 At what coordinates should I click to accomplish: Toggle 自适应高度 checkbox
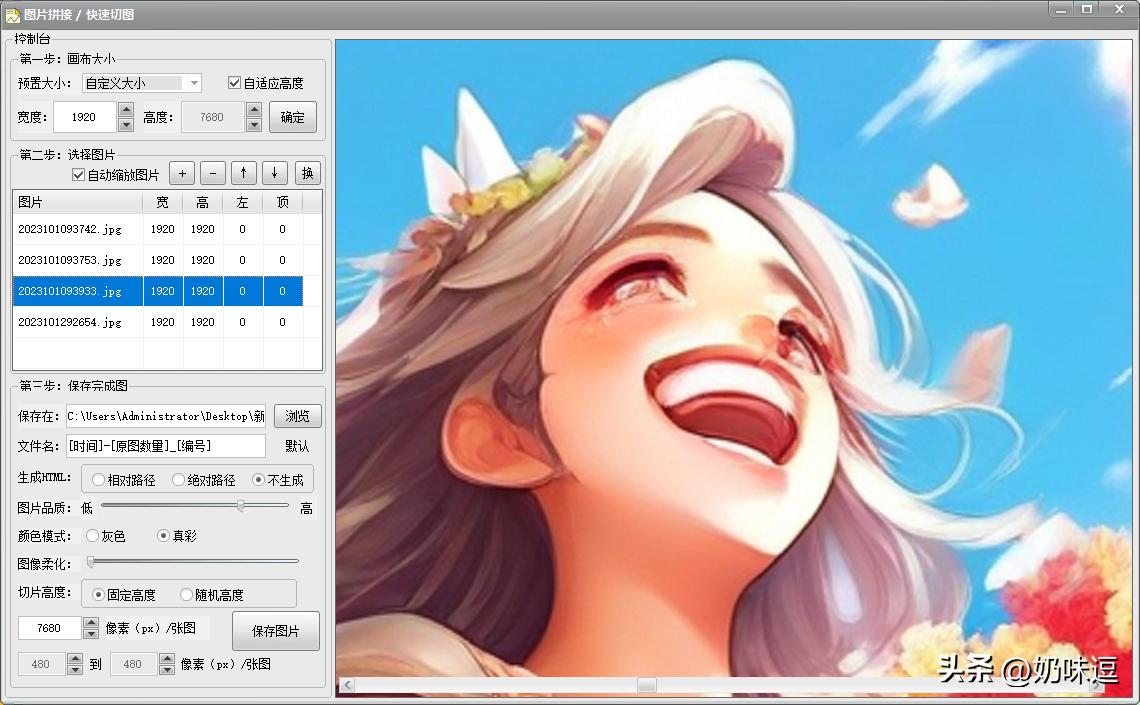click(x=235, y=83)
